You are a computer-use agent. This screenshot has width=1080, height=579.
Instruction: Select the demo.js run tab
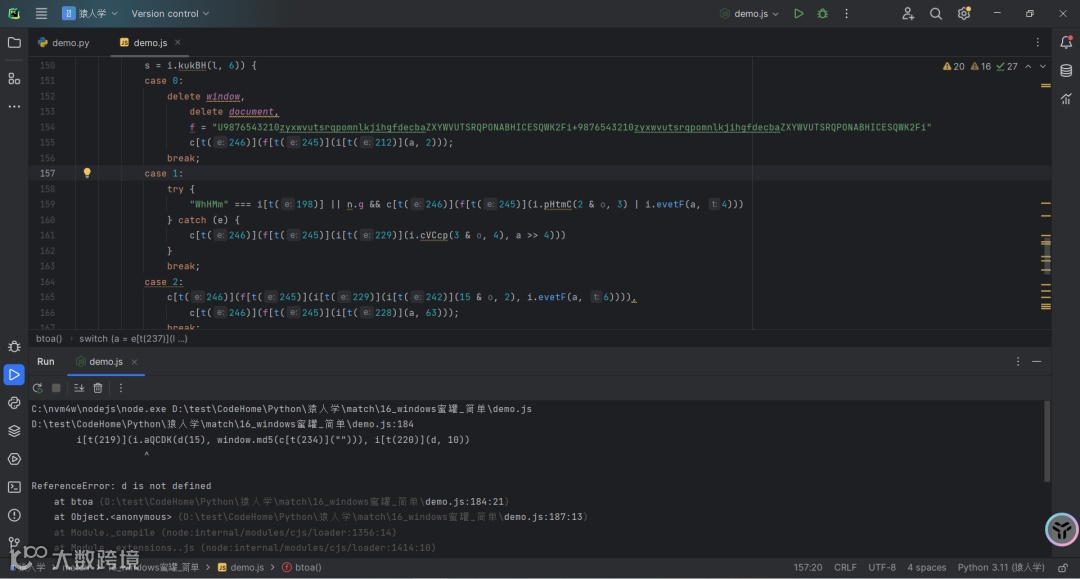pos(99,361)
